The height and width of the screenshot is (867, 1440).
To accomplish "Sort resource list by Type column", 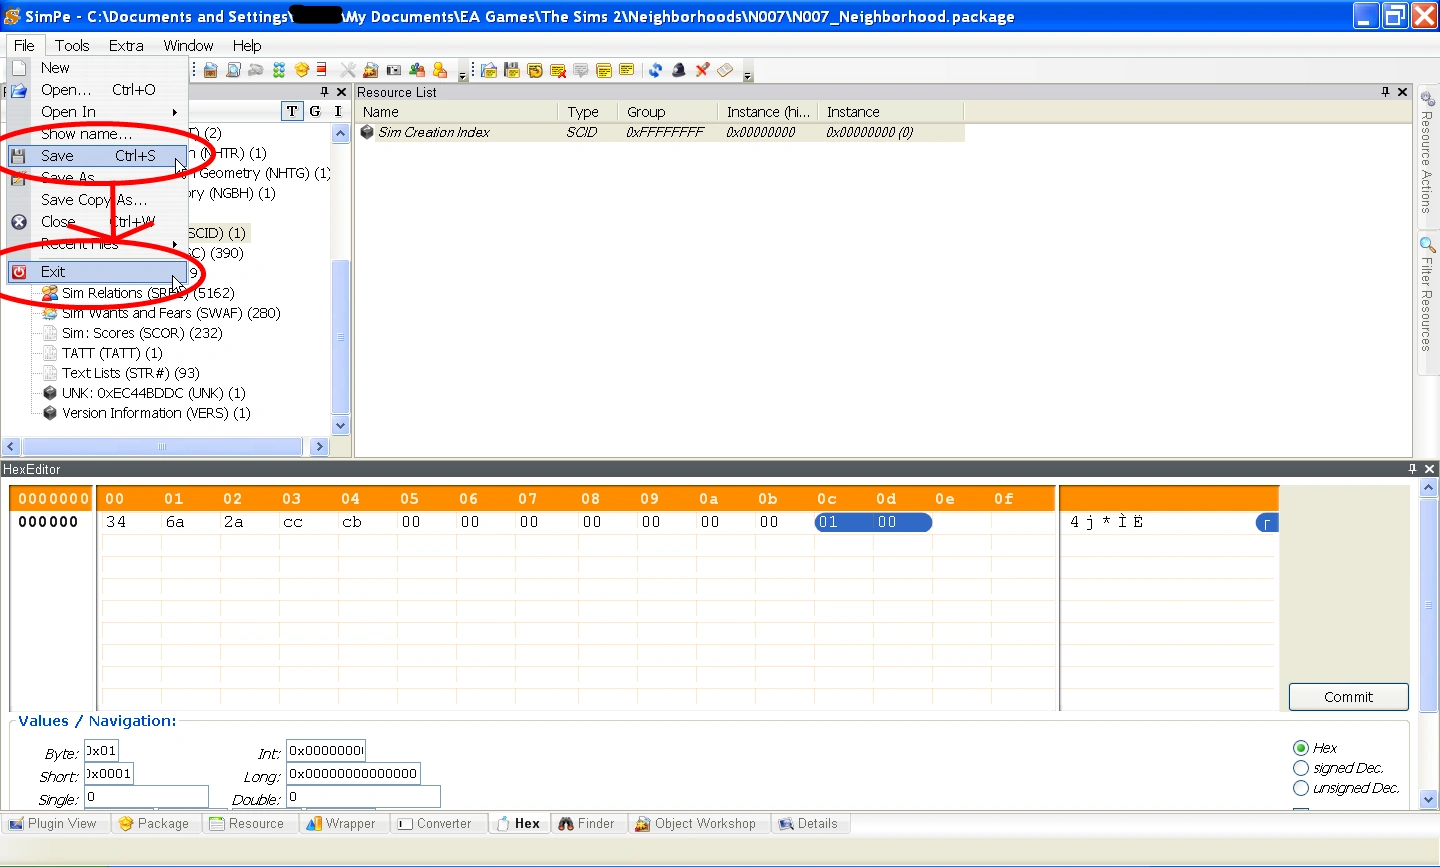I will [x=588, y=112].
